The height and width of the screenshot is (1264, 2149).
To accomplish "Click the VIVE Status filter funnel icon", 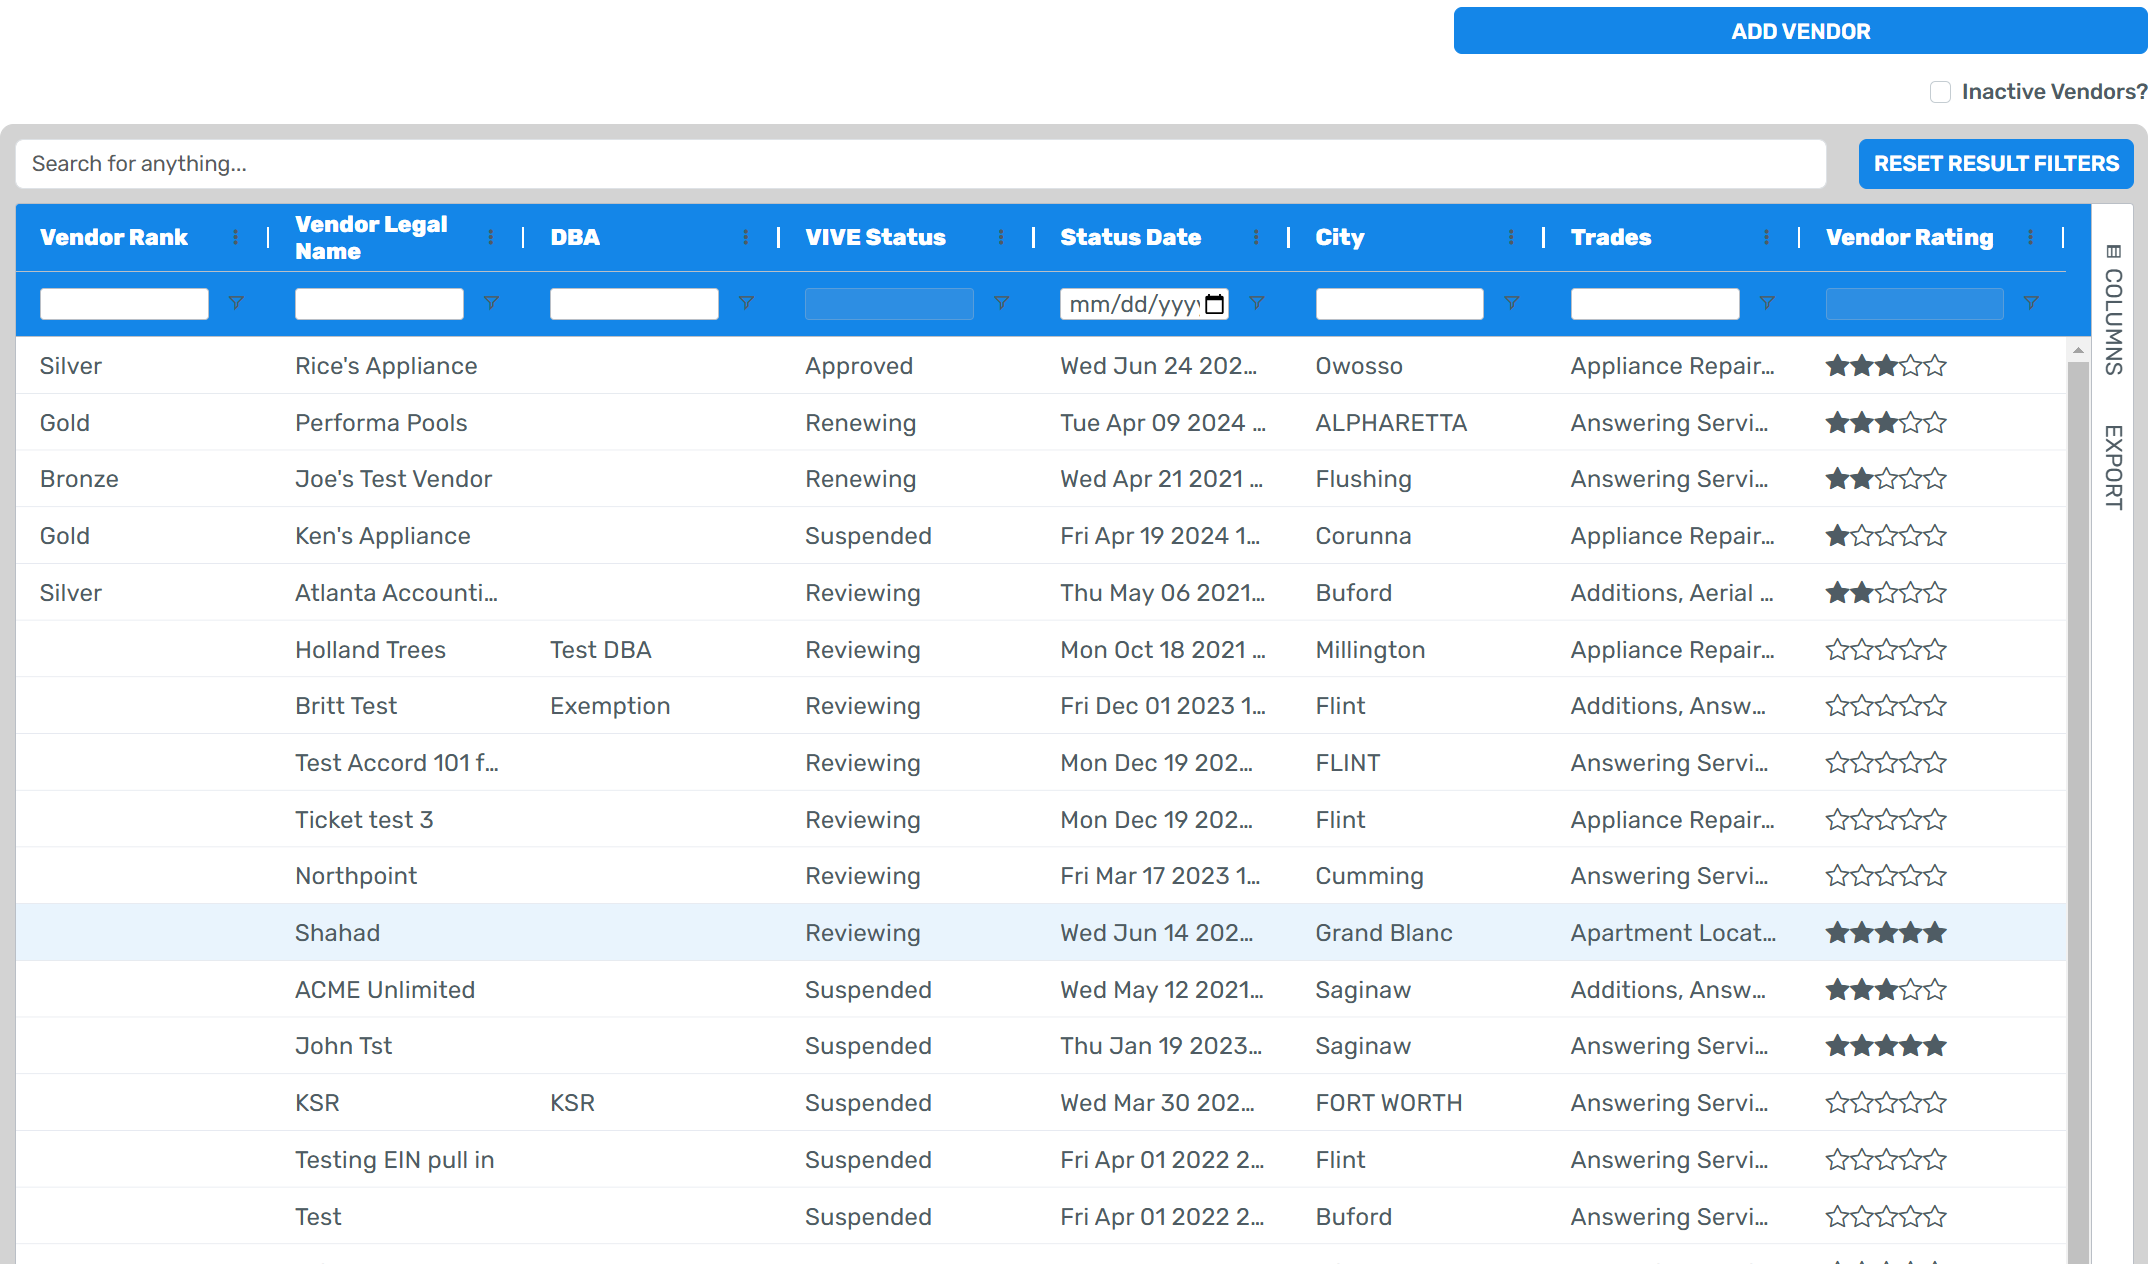I will tap(1001, 303).
